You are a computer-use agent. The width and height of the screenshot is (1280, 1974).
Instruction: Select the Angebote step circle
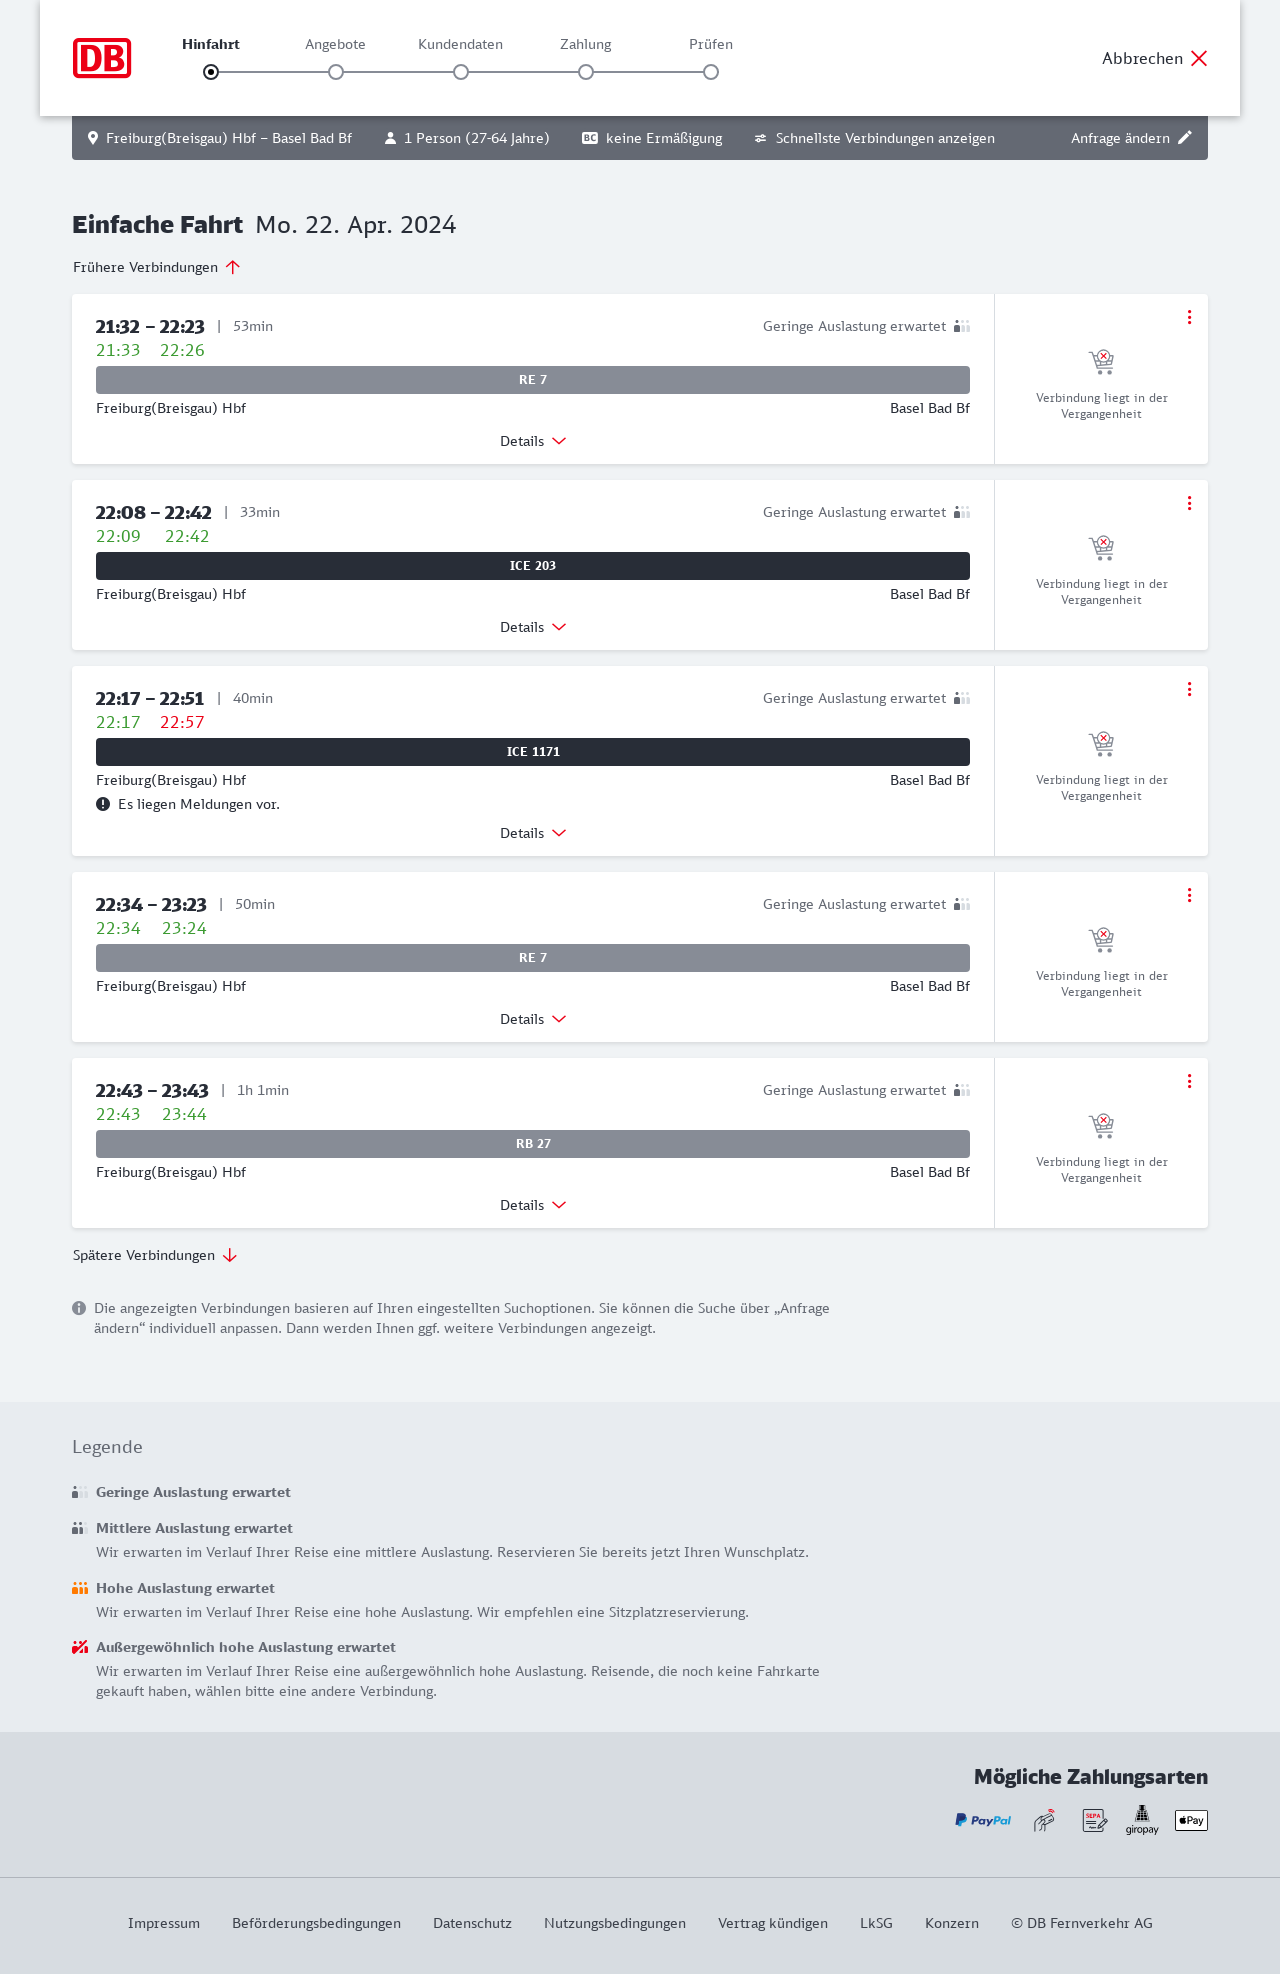point(336,72)
